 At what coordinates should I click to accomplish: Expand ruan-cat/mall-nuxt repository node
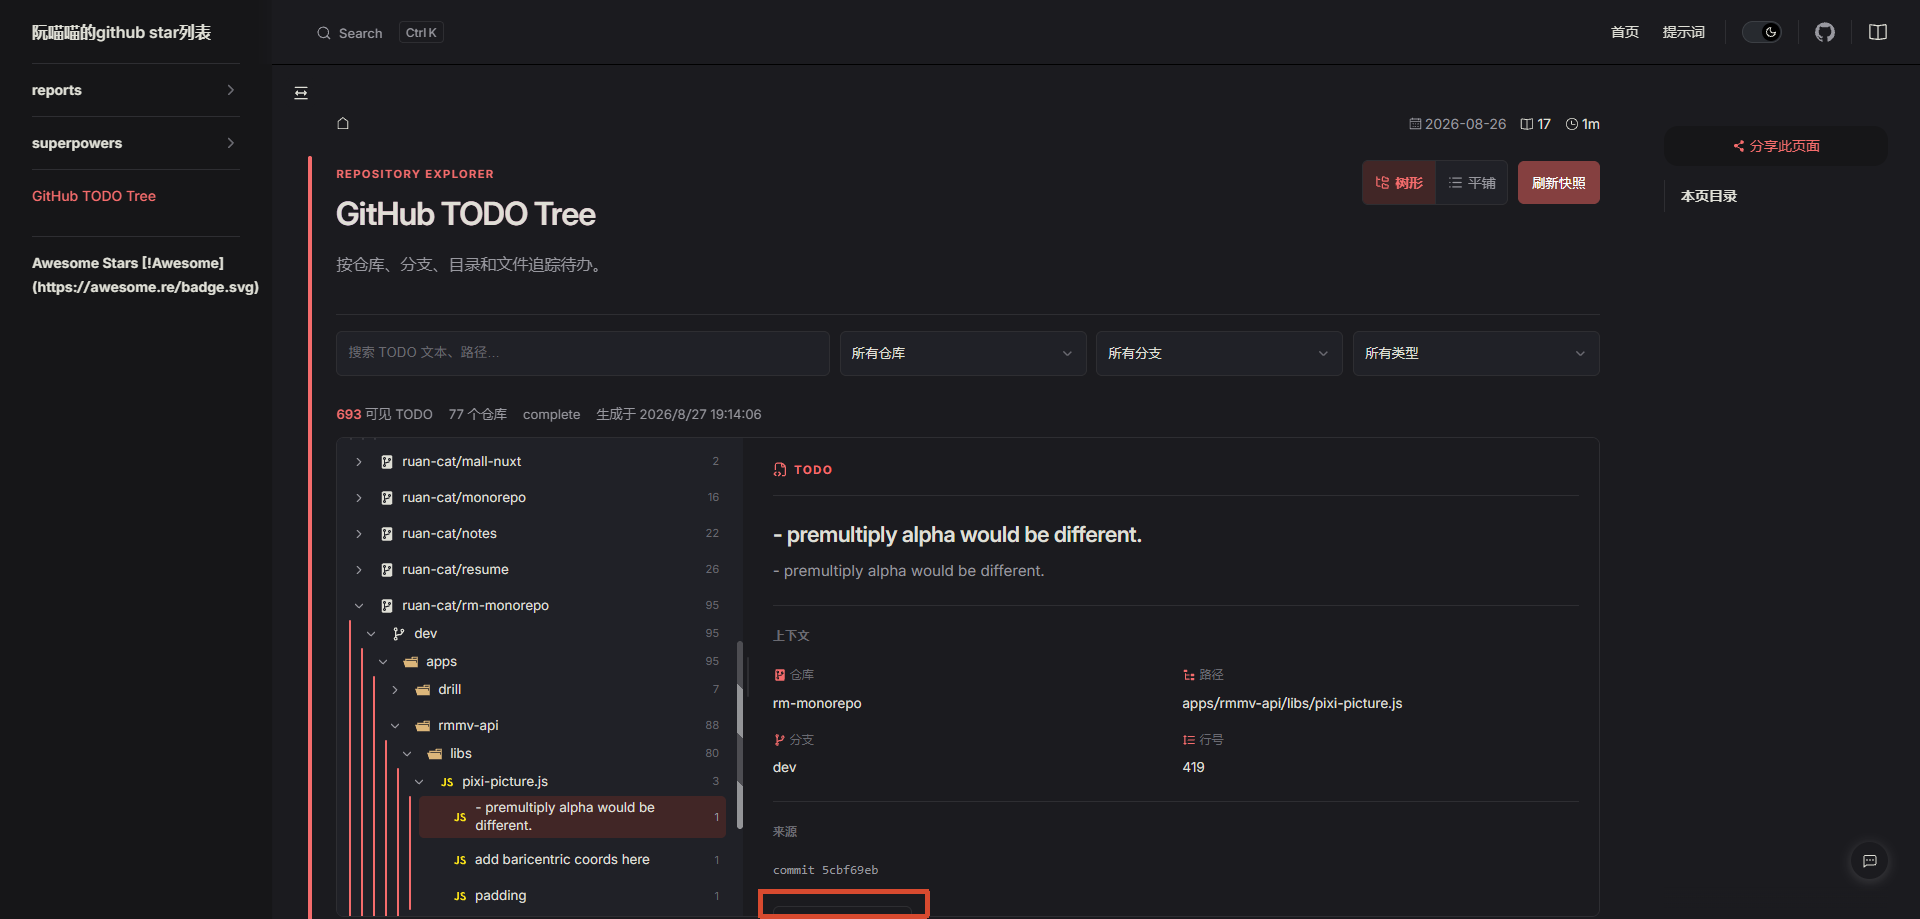click(x=359, y=462)
